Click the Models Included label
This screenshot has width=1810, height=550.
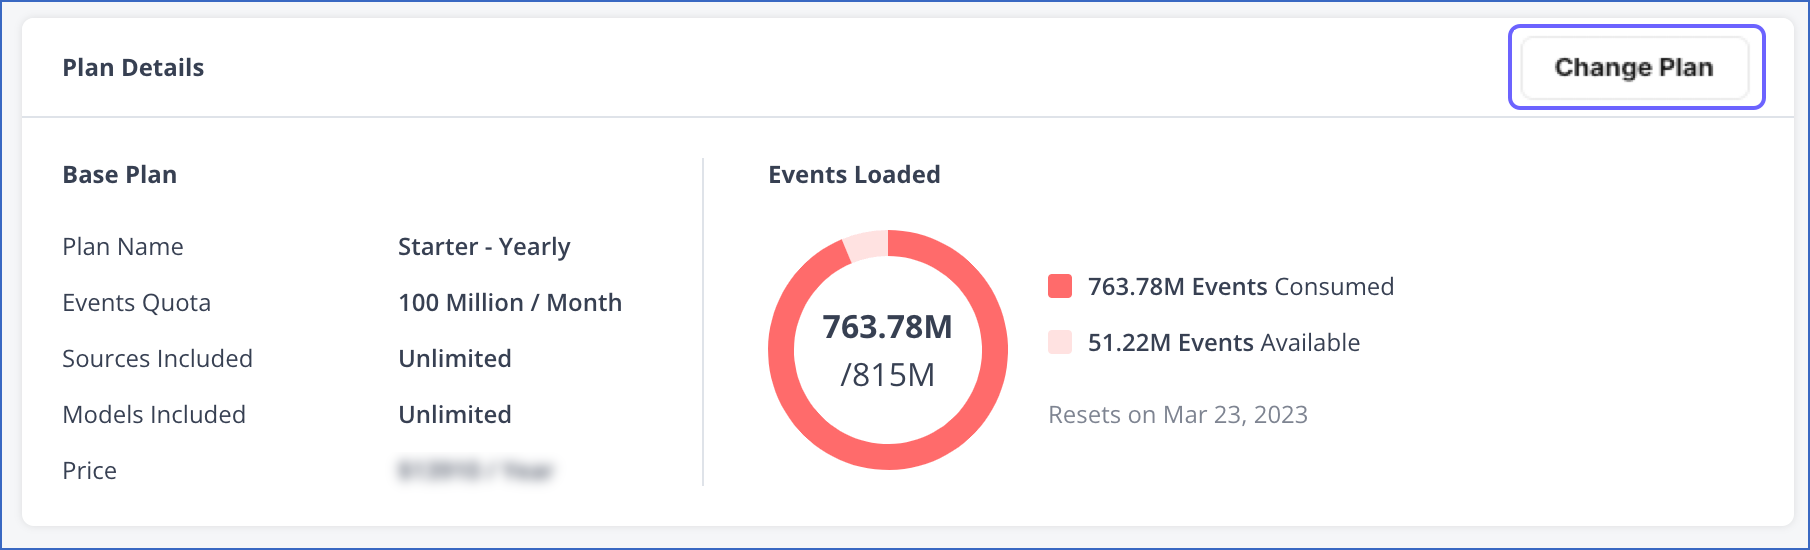coord(154,414)
